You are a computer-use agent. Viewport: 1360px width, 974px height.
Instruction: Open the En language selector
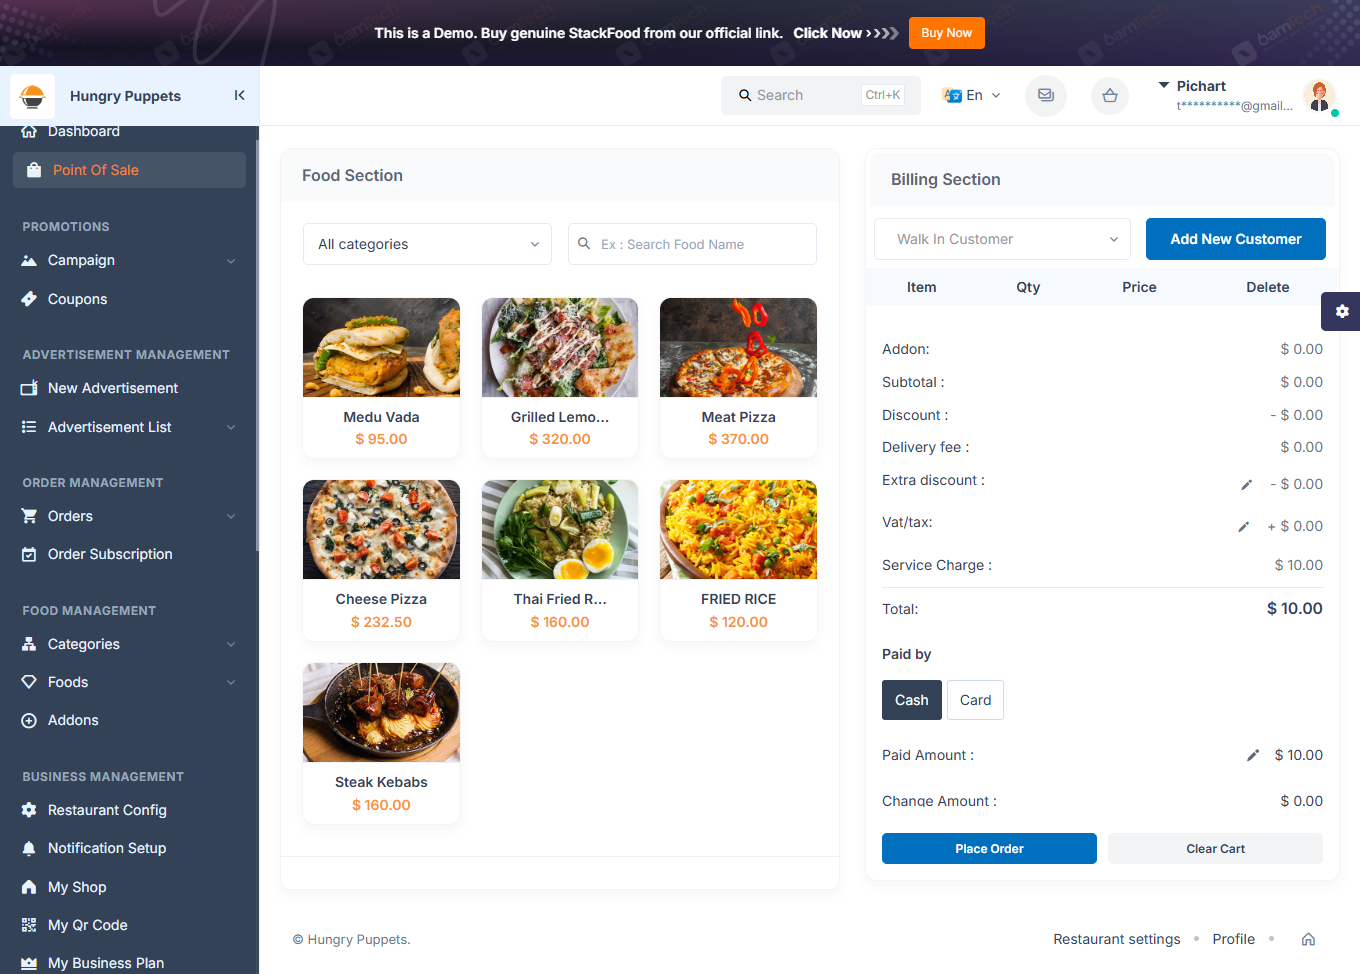point(971,95)
